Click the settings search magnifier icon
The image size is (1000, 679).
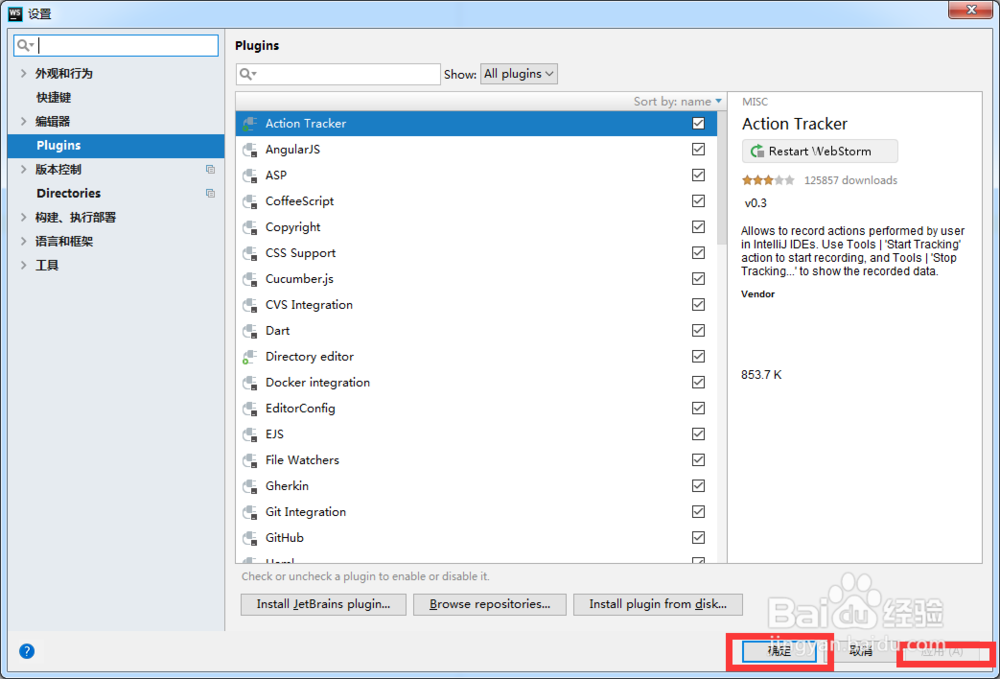pyautogui.click(x=25, y=45)
